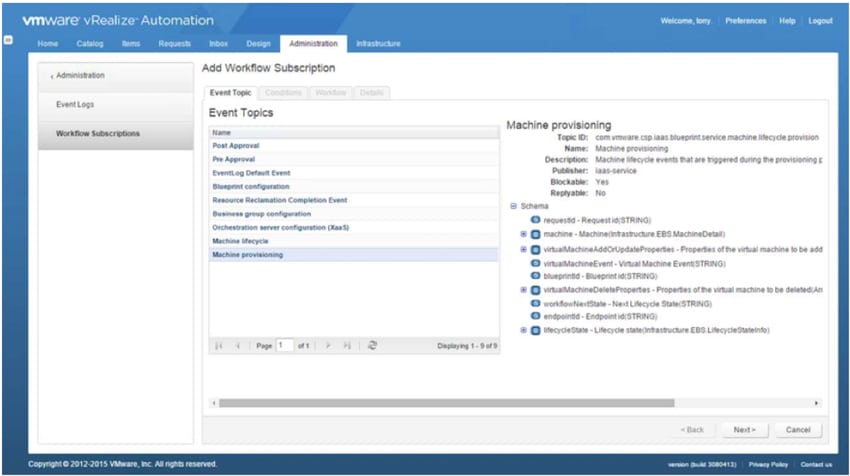Screen dimensions: 850x476
Task: Expand the lifecycleState node
Action: 523,330
